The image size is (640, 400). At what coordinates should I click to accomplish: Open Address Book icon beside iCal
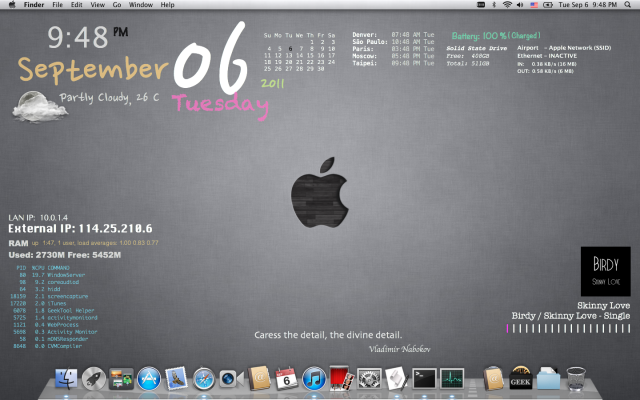coord(259,378)
